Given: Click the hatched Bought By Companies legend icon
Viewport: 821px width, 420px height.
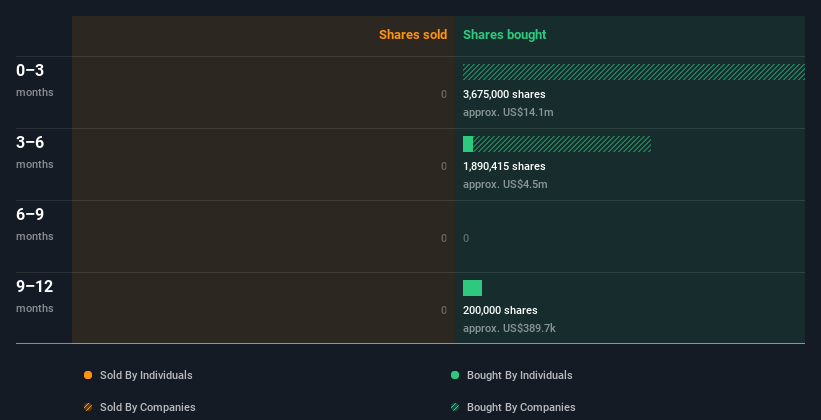Looking at the screenshot, I should (455, 407).
